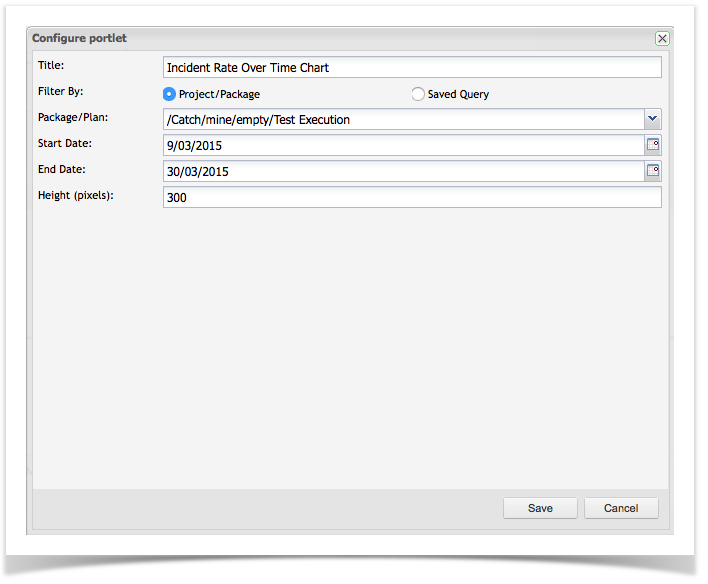Open the End Date calendar picker
This screenshot has width=708, height=584.
click(653, 171)
